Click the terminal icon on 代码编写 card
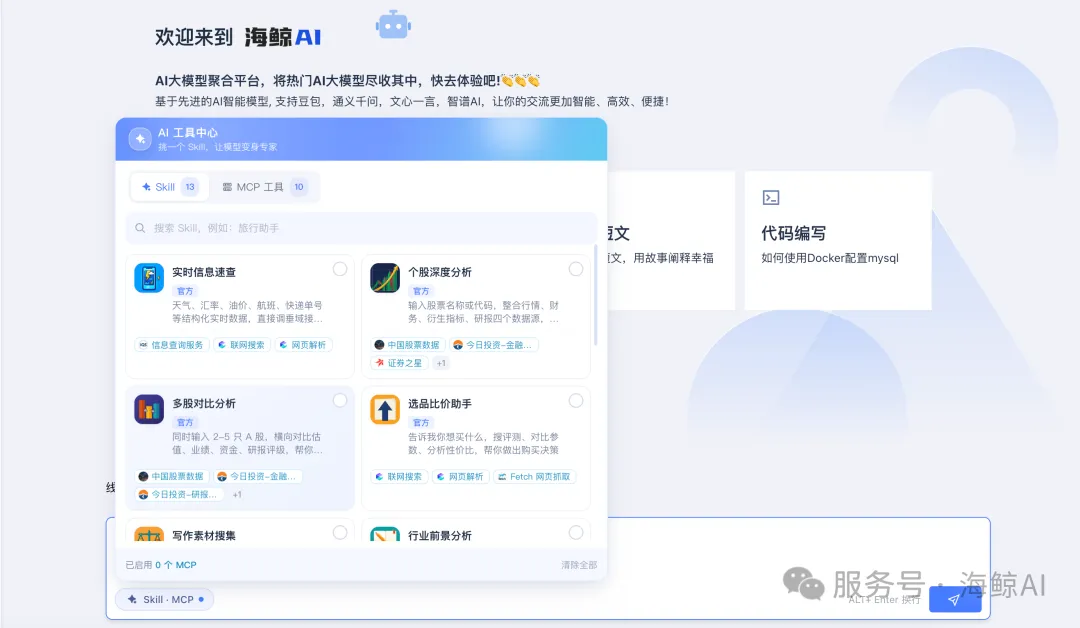Viewport: 1080px width, 628px height. point(771,198)
